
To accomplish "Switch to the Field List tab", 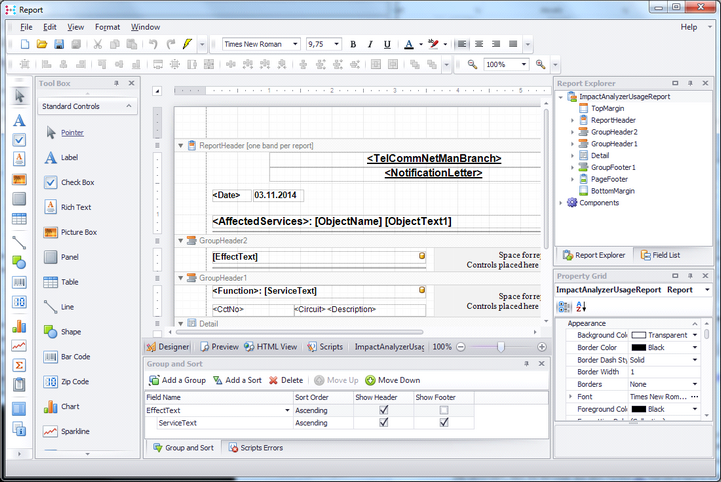I will [x=660, y=255].
